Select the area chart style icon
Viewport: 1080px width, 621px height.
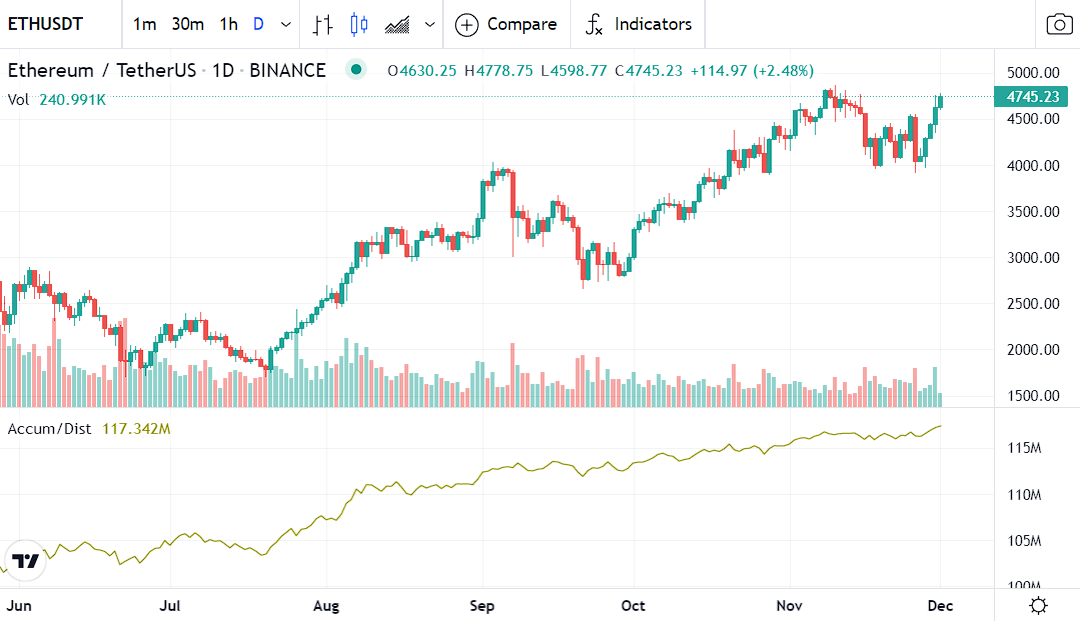tap(396, 24)
